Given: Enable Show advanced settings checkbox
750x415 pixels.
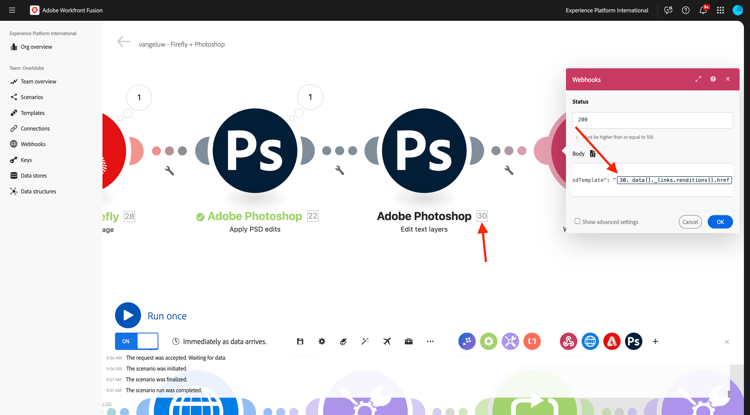Looking at the screenshot, I should [577, 221].
